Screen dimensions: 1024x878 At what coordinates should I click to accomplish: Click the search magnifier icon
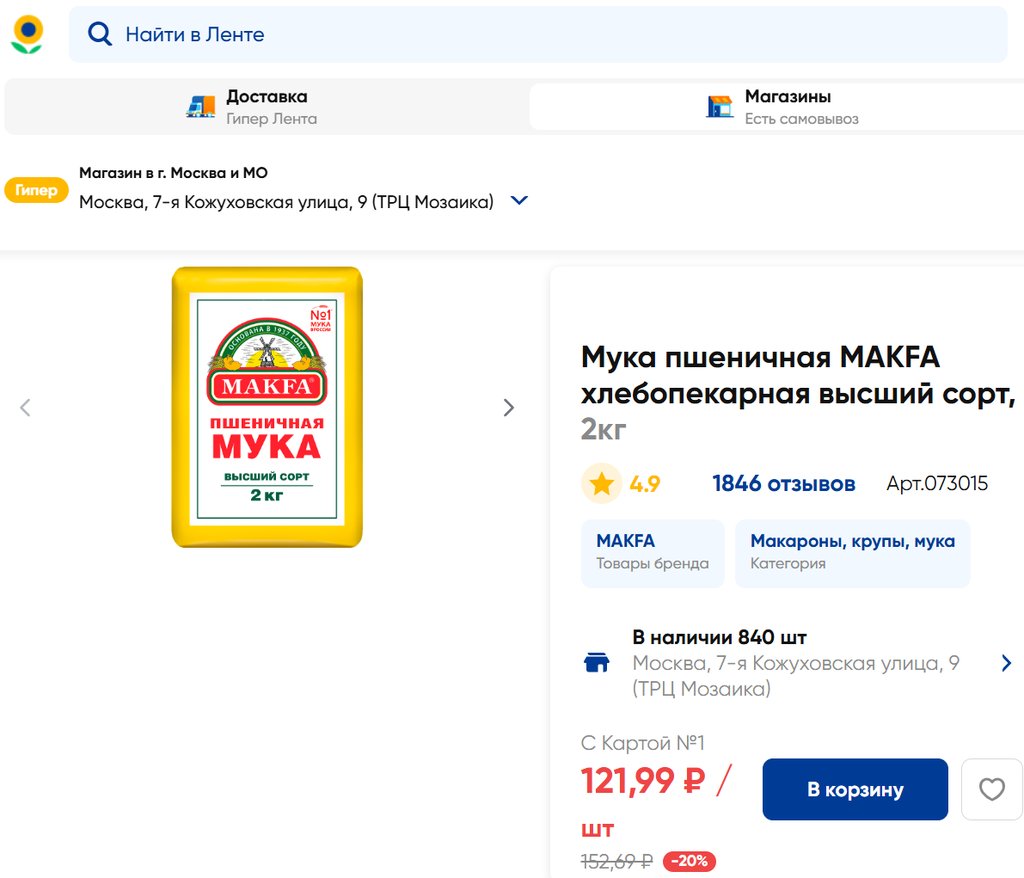[100, 34]
